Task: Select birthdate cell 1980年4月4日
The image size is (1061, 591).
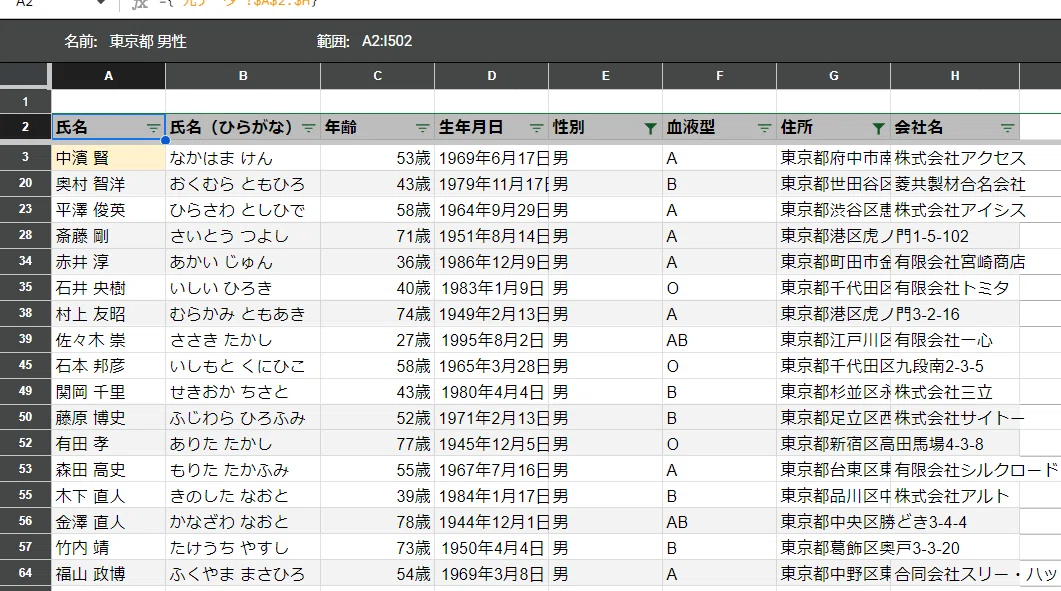Action: [492, 392]
